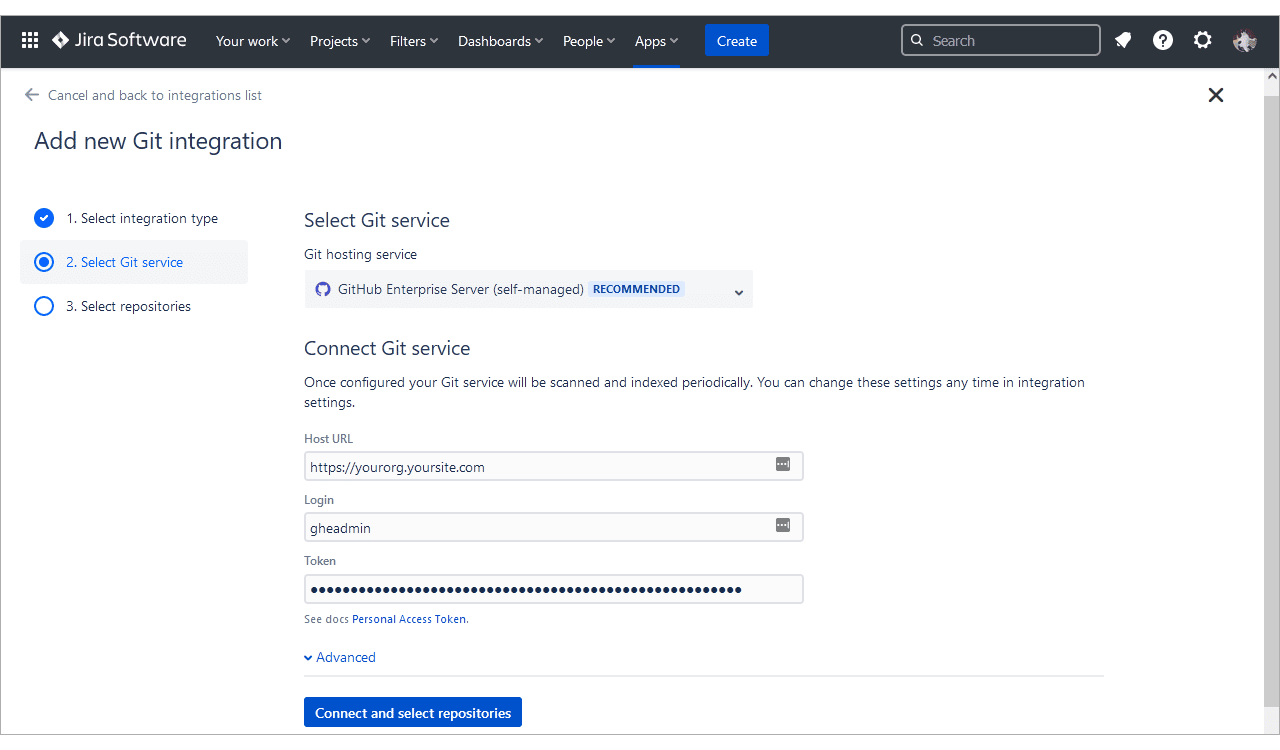Open the Personal Access Token docs link
The width and height of the screenshot is (1280, 750).
pos(409,619)
